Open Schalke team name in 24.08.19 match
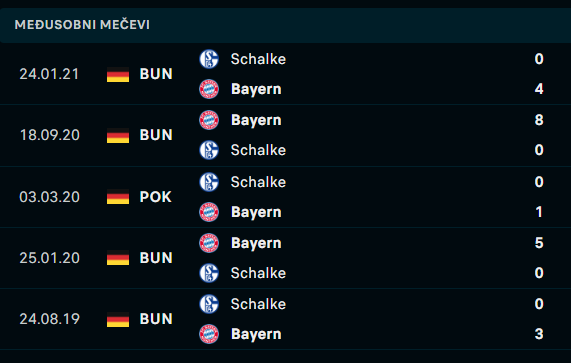This screenshot has width=571, height=363. (x=258, y=304)
